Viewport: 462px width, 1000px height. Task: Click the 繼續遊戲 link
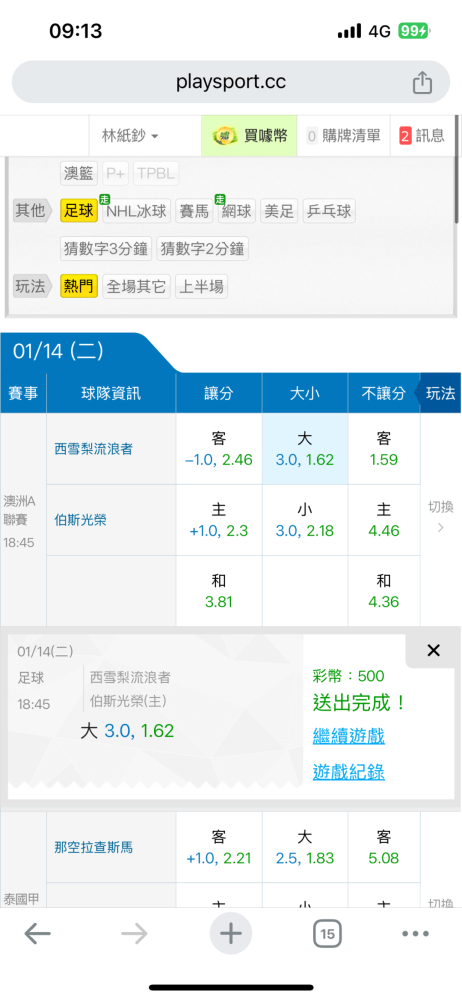pos(348,736)
